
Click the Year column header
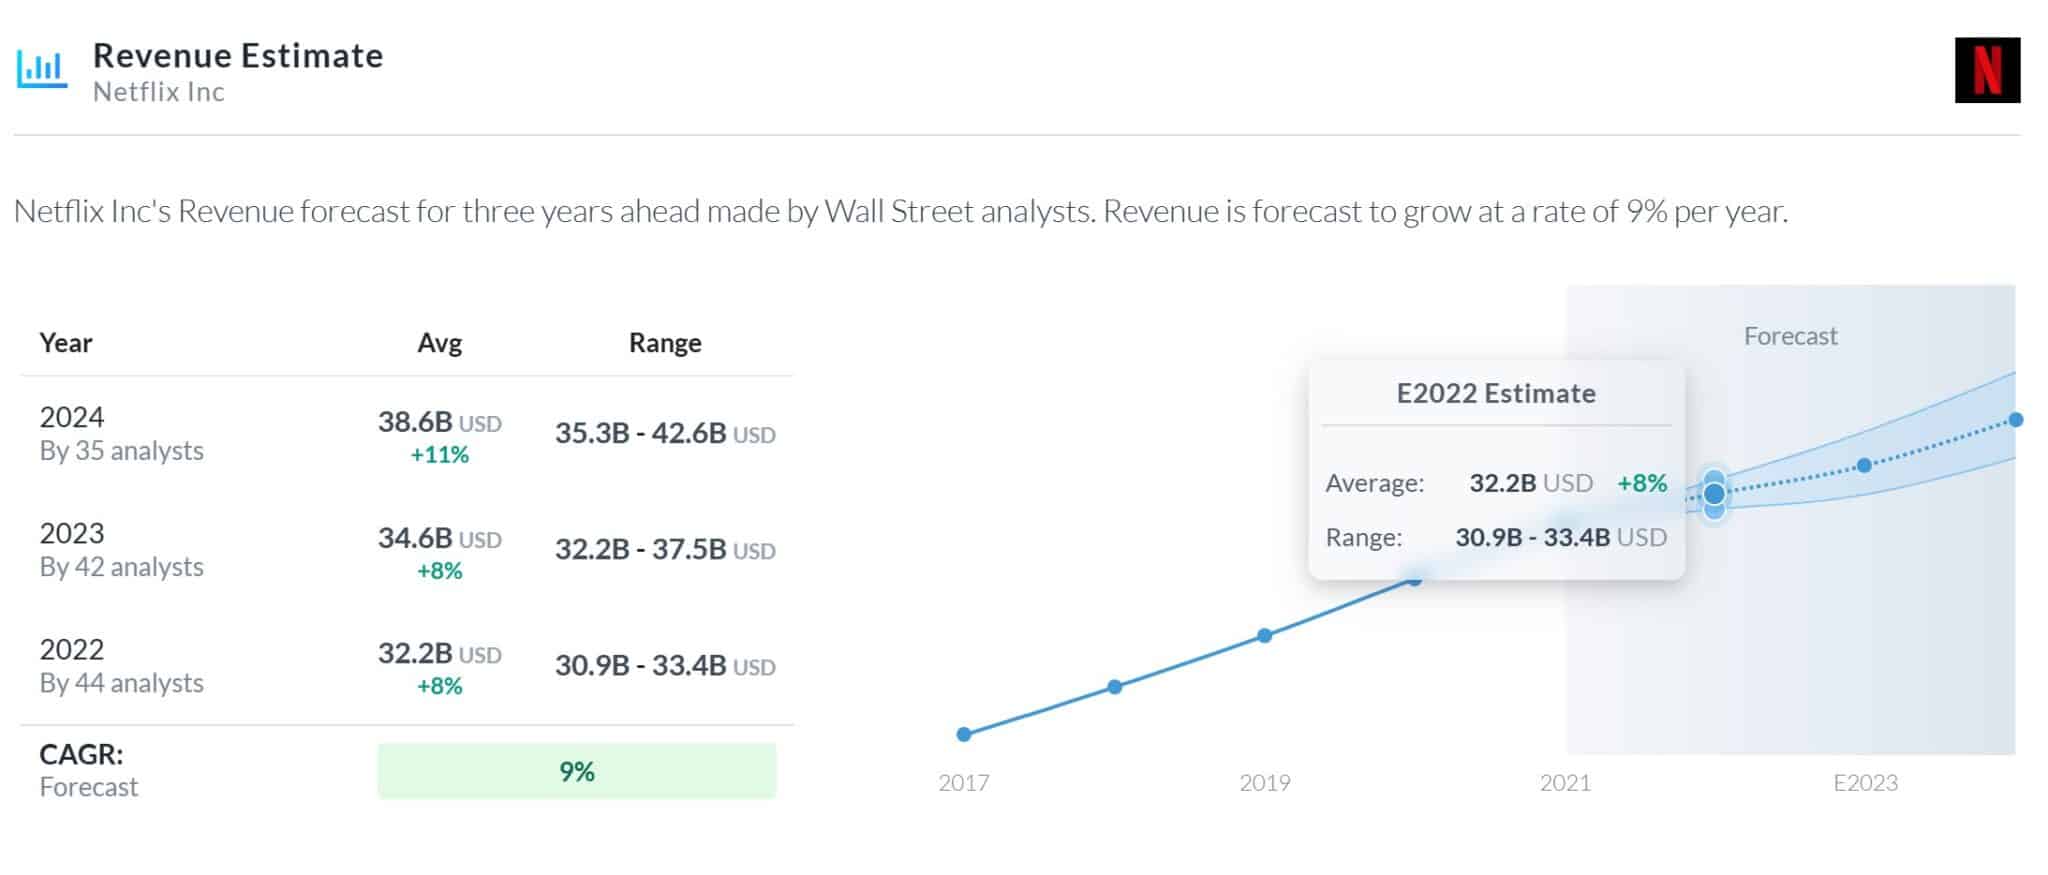click(66, 343)
